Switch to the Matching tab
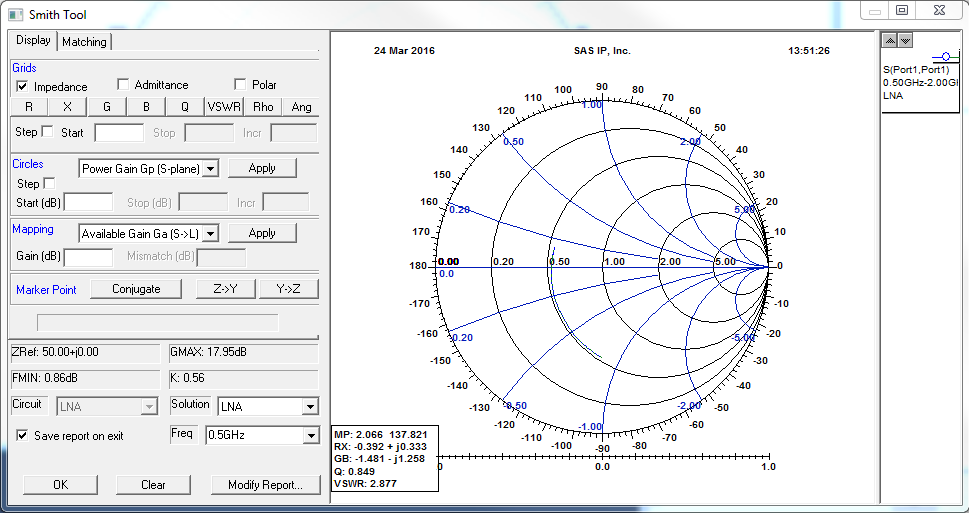The image size is (969, 513). [84, 42]
